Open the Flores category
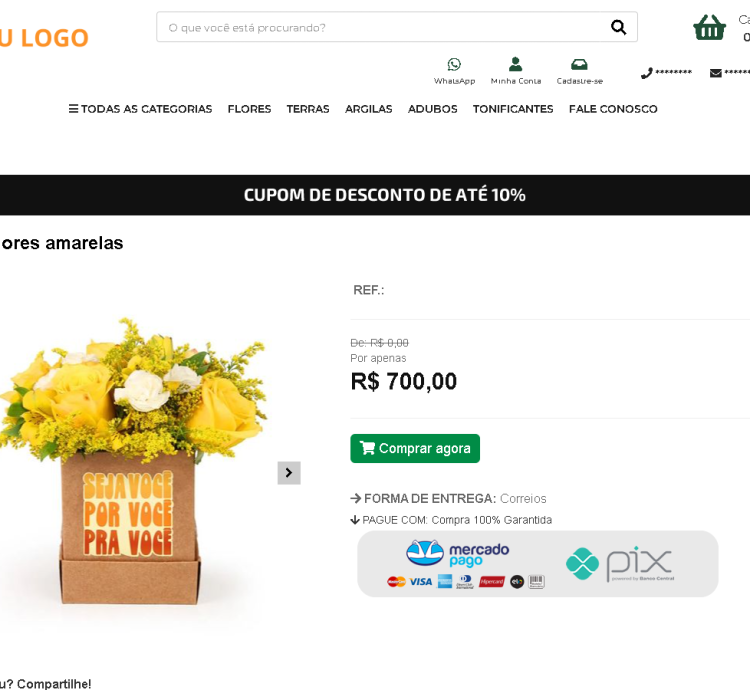Screen dimensions: 750x690 pos(249,109)
